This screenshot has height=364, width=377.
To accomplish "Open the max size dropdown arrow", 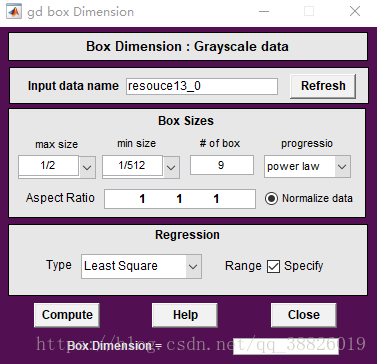I will [87, 167].
